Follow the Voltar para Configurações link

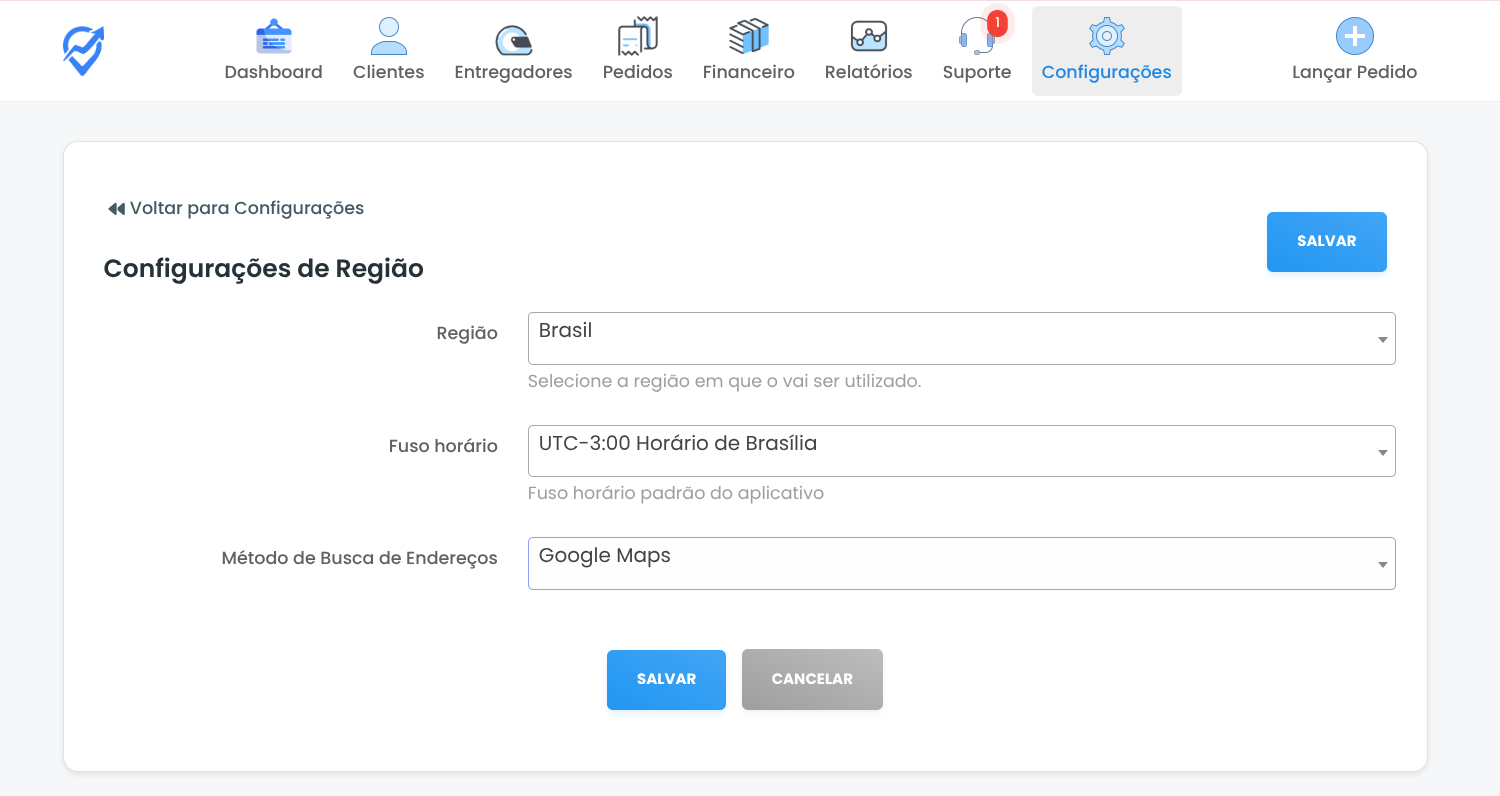tap(246, 208)
